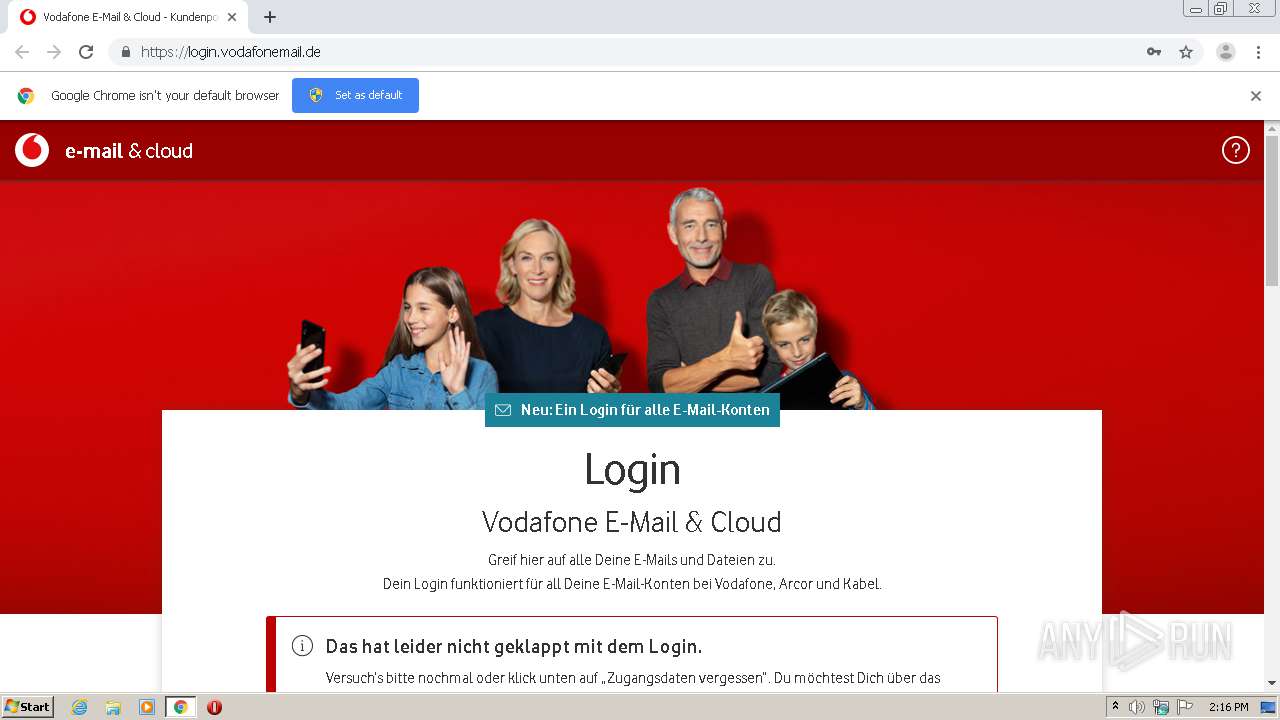This screenshot has width=1280, height=720.
Task: Click the browser back arrow
Action: [22, 52]
